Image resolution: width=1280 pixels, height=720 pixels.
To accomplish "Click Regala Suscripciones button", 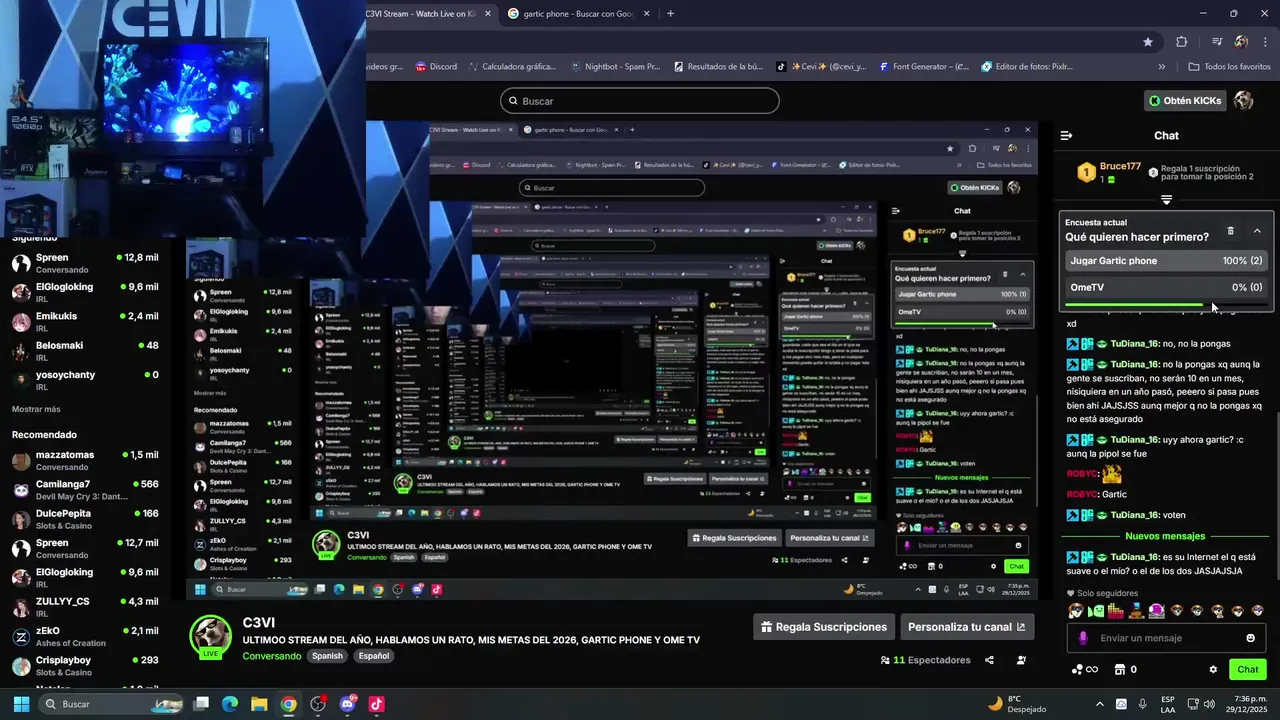I will tap(824, 627).
